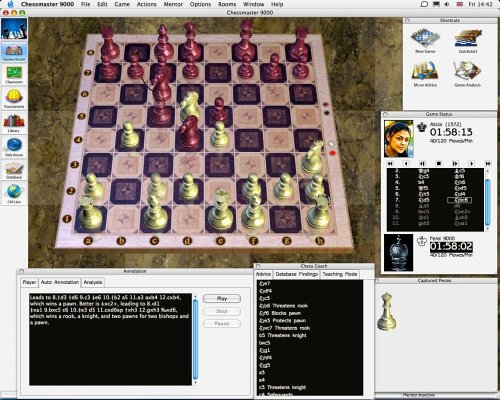Click the captured white queen piece
The image size is (500, 400).
click(387, 311)
